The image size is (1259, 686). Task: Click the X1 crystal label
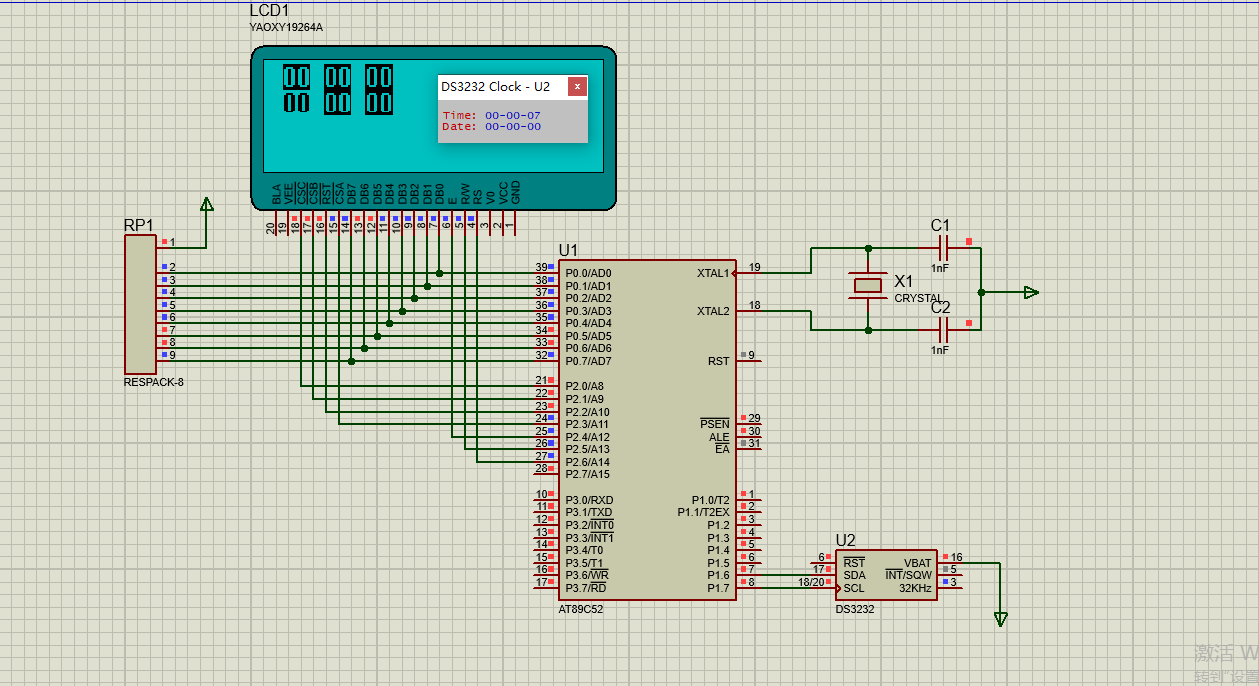tap(904, 281)
